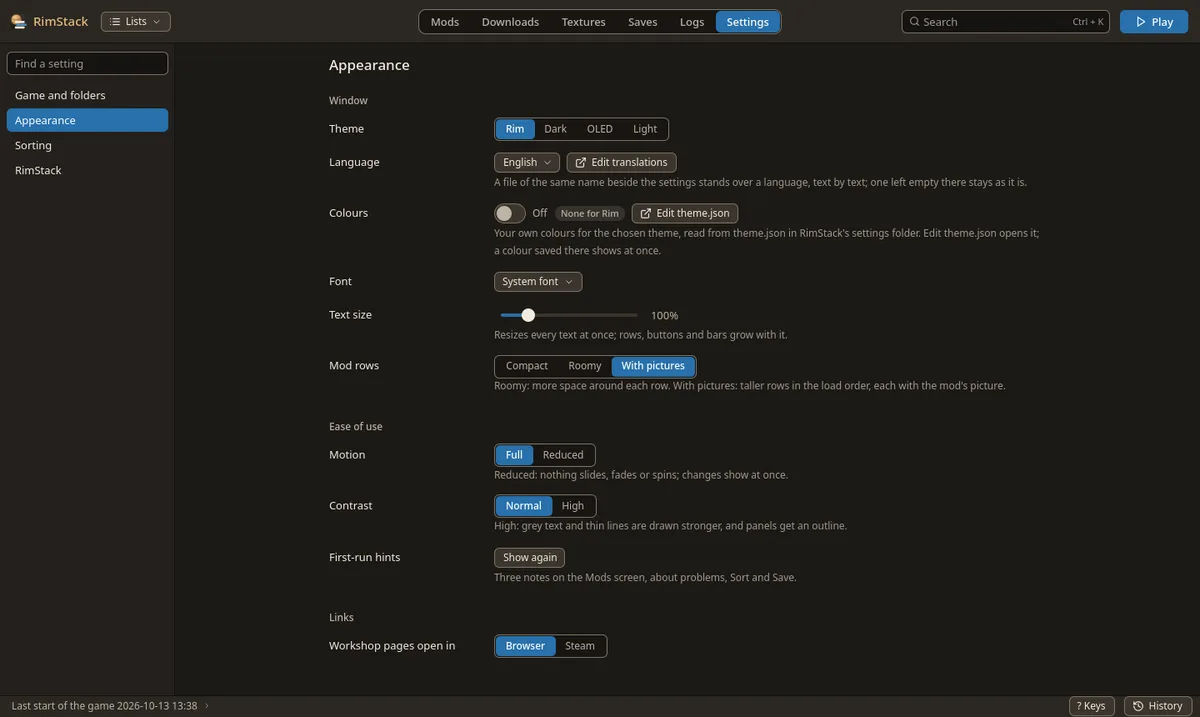Switch to the Logs tab
The image size is (1200, 717).
[x=692, y=22]
